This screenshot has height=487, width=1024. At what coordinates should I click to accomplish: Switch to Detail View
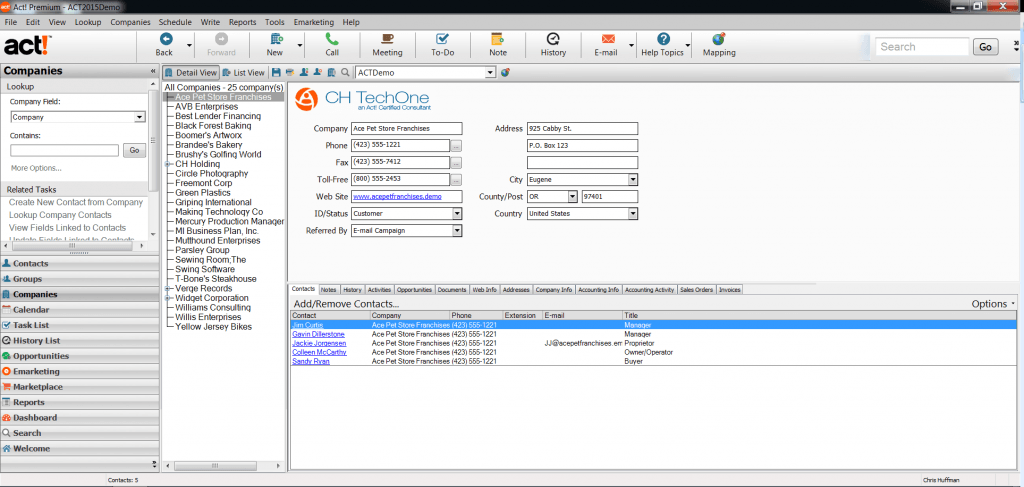coord(191,72)
